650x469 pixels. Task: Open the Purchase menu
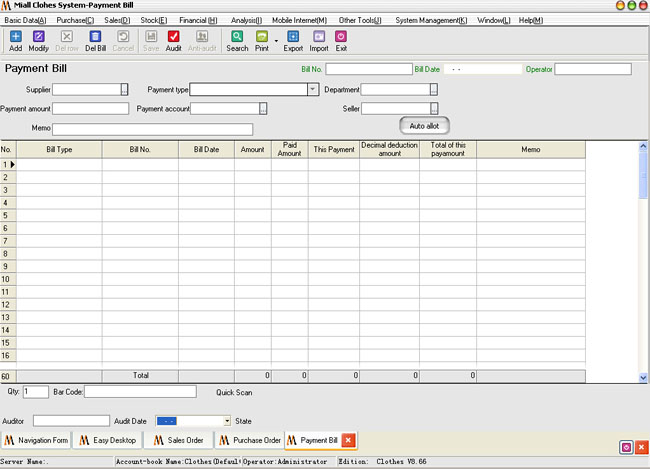(75, 20)
